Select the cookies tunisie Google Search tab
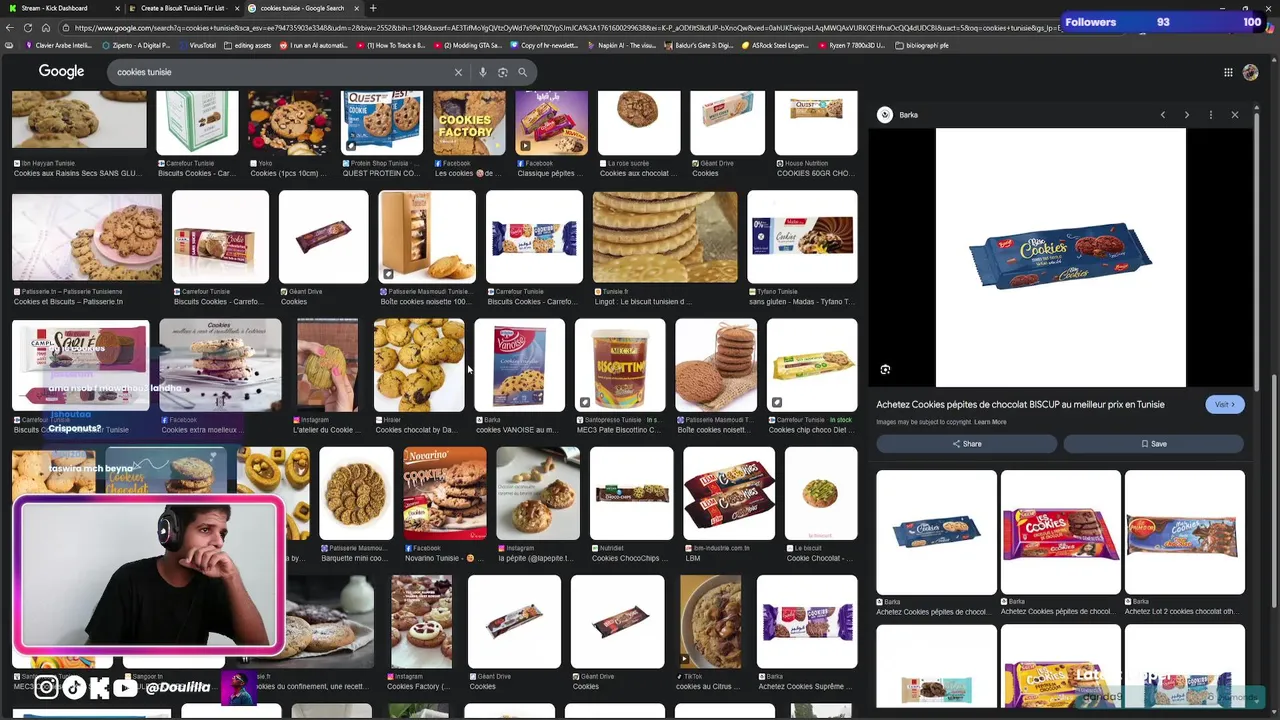This screenshot has width=1280, height=720. (302, 8)
